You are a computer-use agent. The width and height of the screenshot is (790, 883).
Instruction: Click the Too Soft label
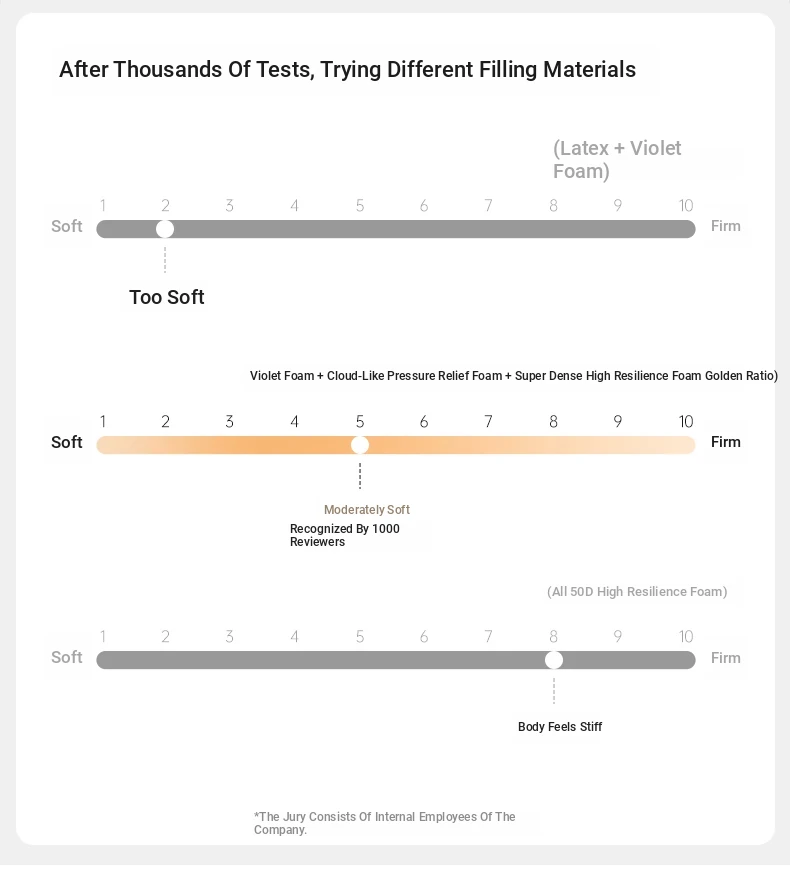167,297
